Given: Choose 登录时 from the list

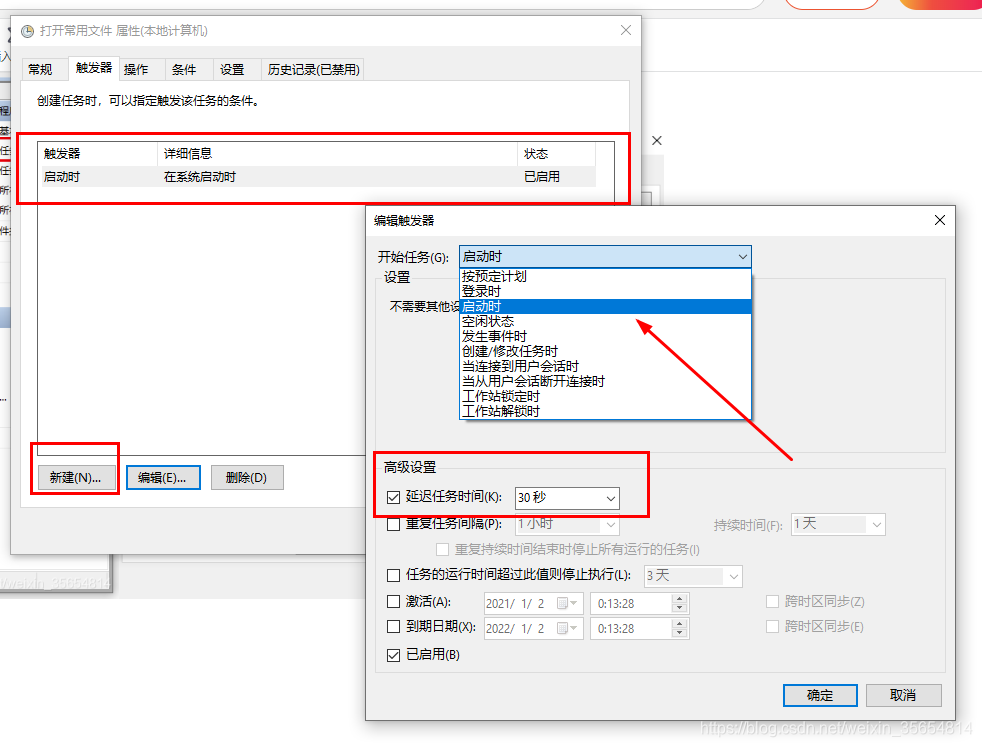Looking at the screenshot, I should tap(605, 291).
